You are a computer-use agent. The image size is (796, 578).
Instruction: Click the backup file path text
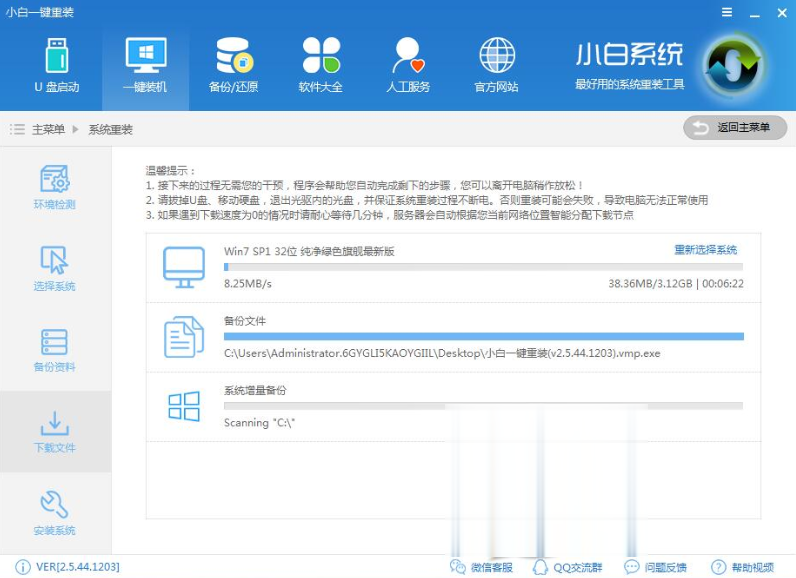click(442, 353)
